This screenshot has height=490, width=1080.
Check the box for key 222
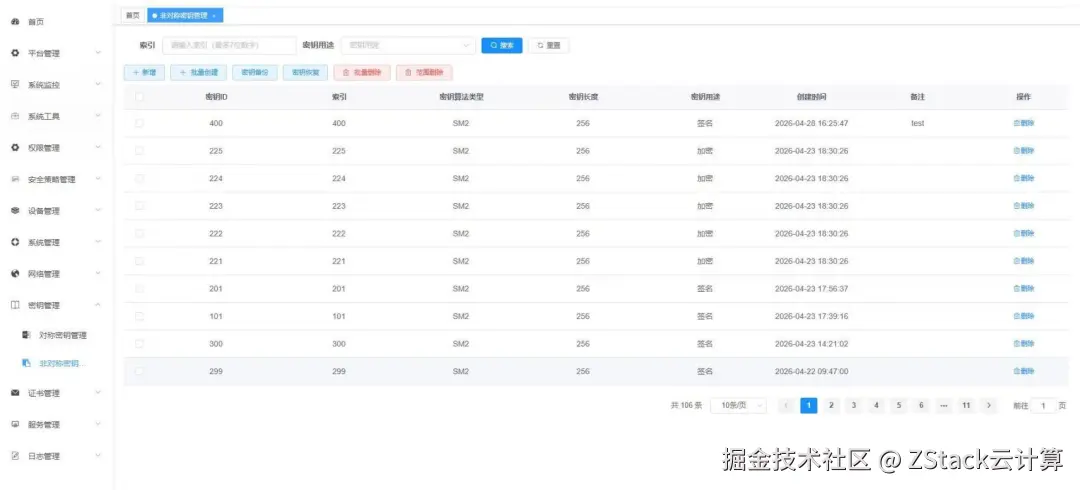[x=139, y=234]
